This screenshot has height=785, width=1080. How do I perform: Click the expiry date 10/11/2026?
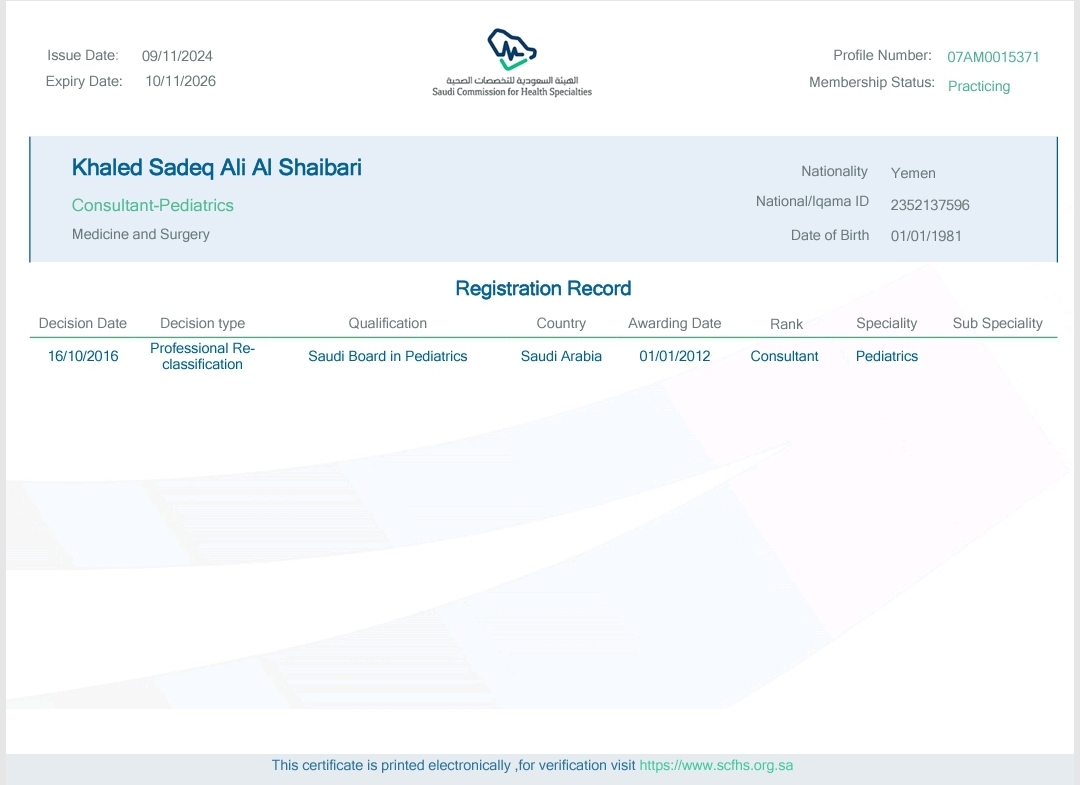pyautogui.click(x=180, y=82)
